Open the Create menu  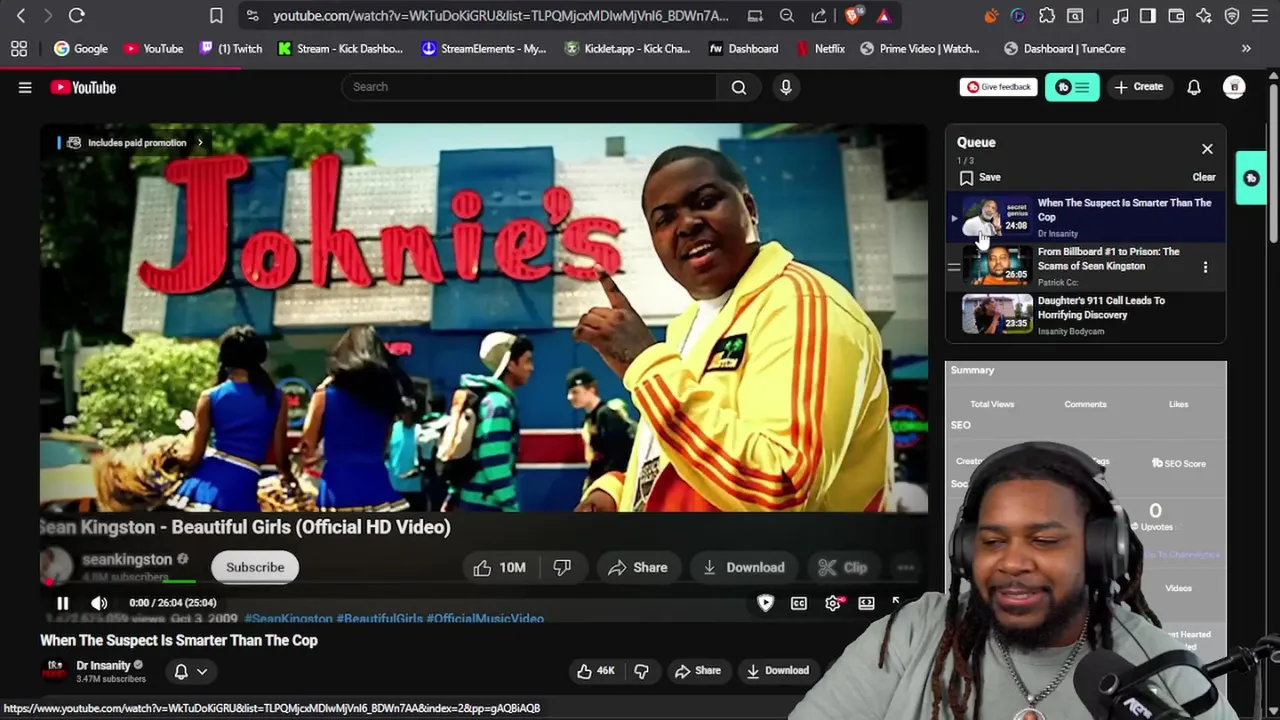(1139, 87)
